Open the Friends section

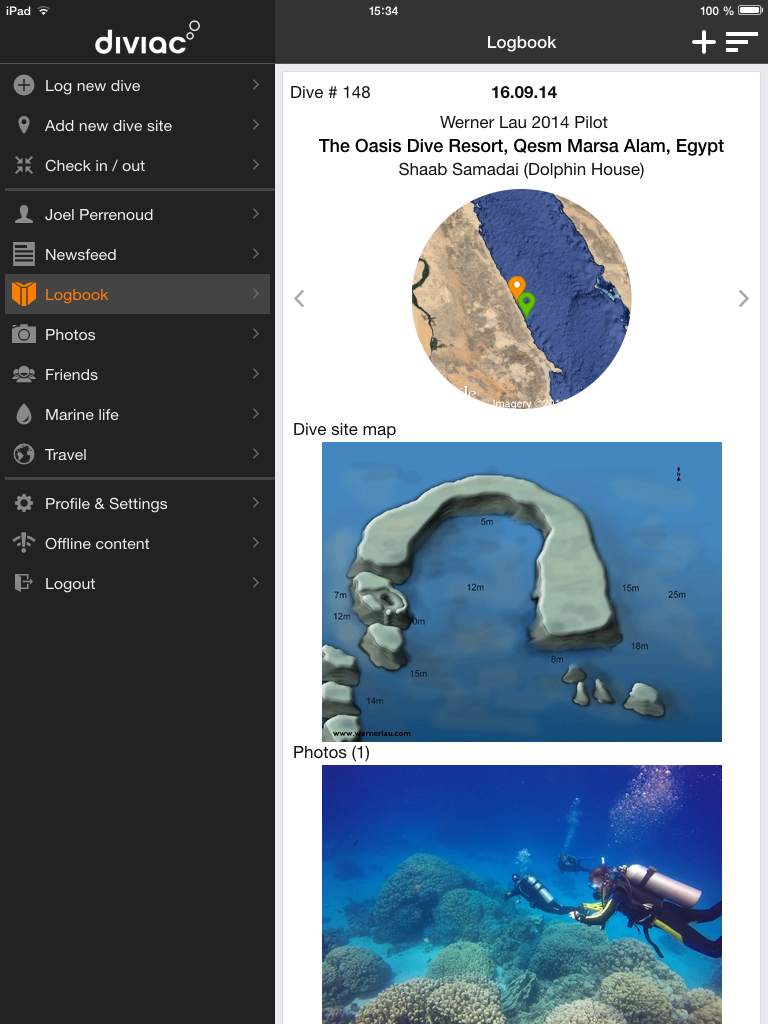click(137, 374)
